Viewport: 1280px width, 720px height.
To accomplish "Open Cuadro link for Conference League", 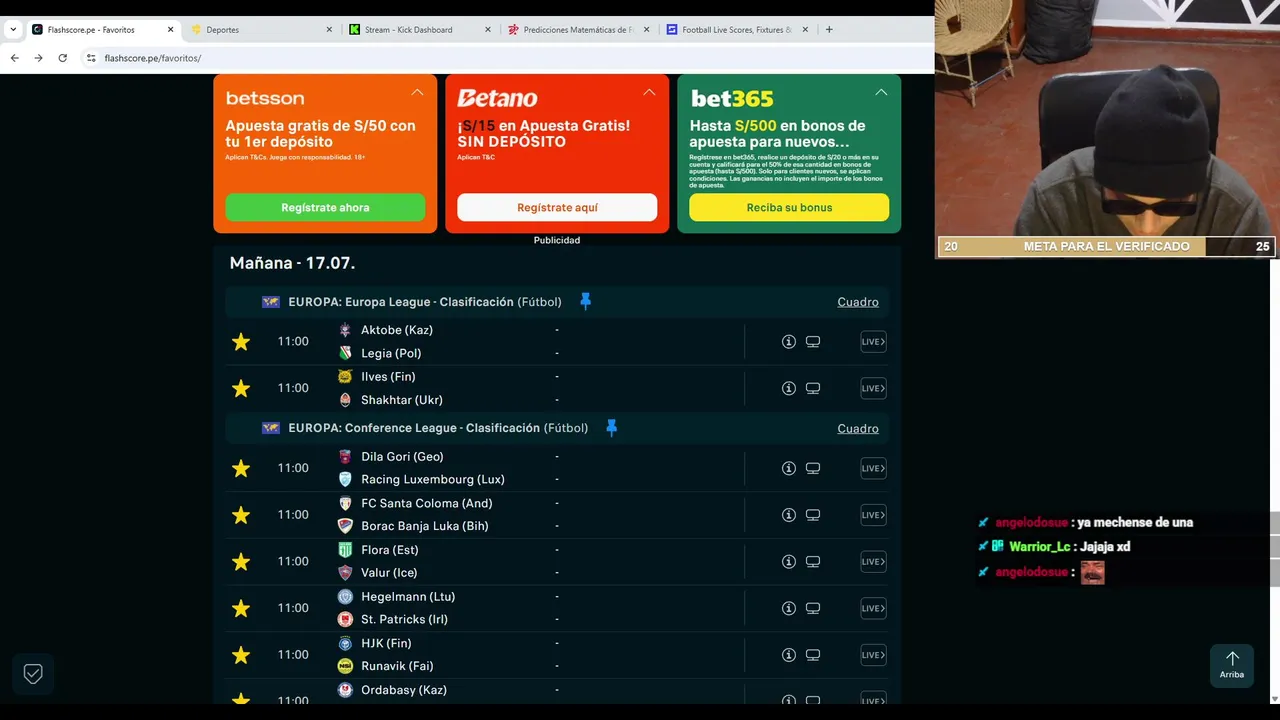I will (x=858, y=428).
